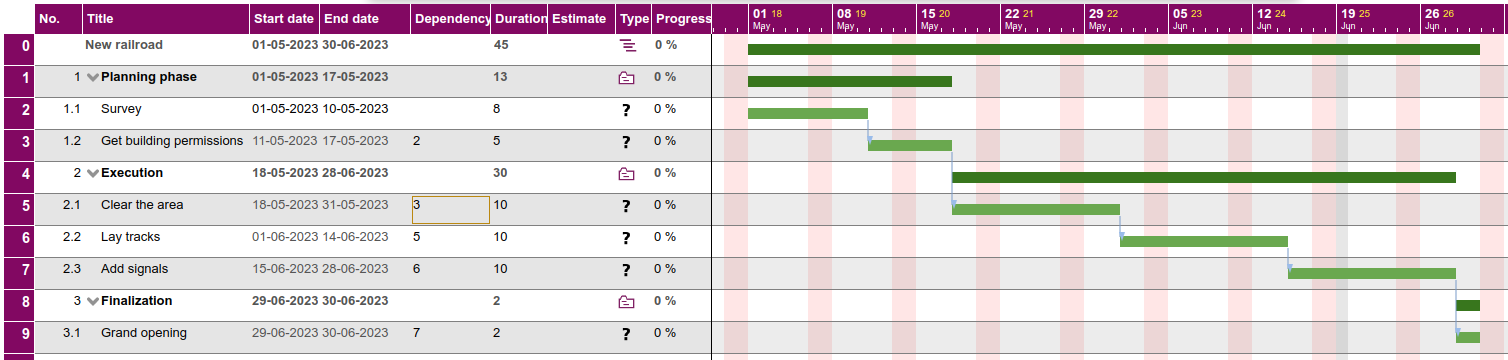This screenshot has height=360, width=1508.
Task: Click the folder type icon of Planning phase
Action: click(x=627, y=77)
